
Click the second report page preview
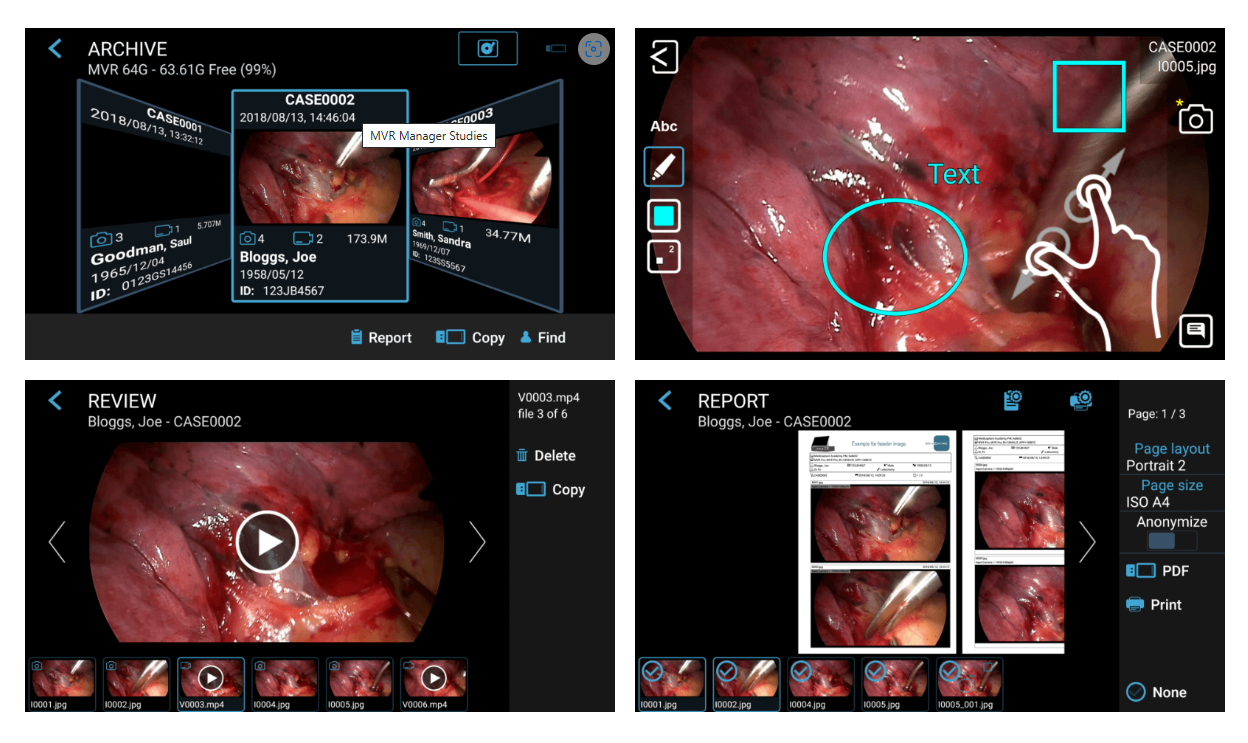[x=1015, y=542]
